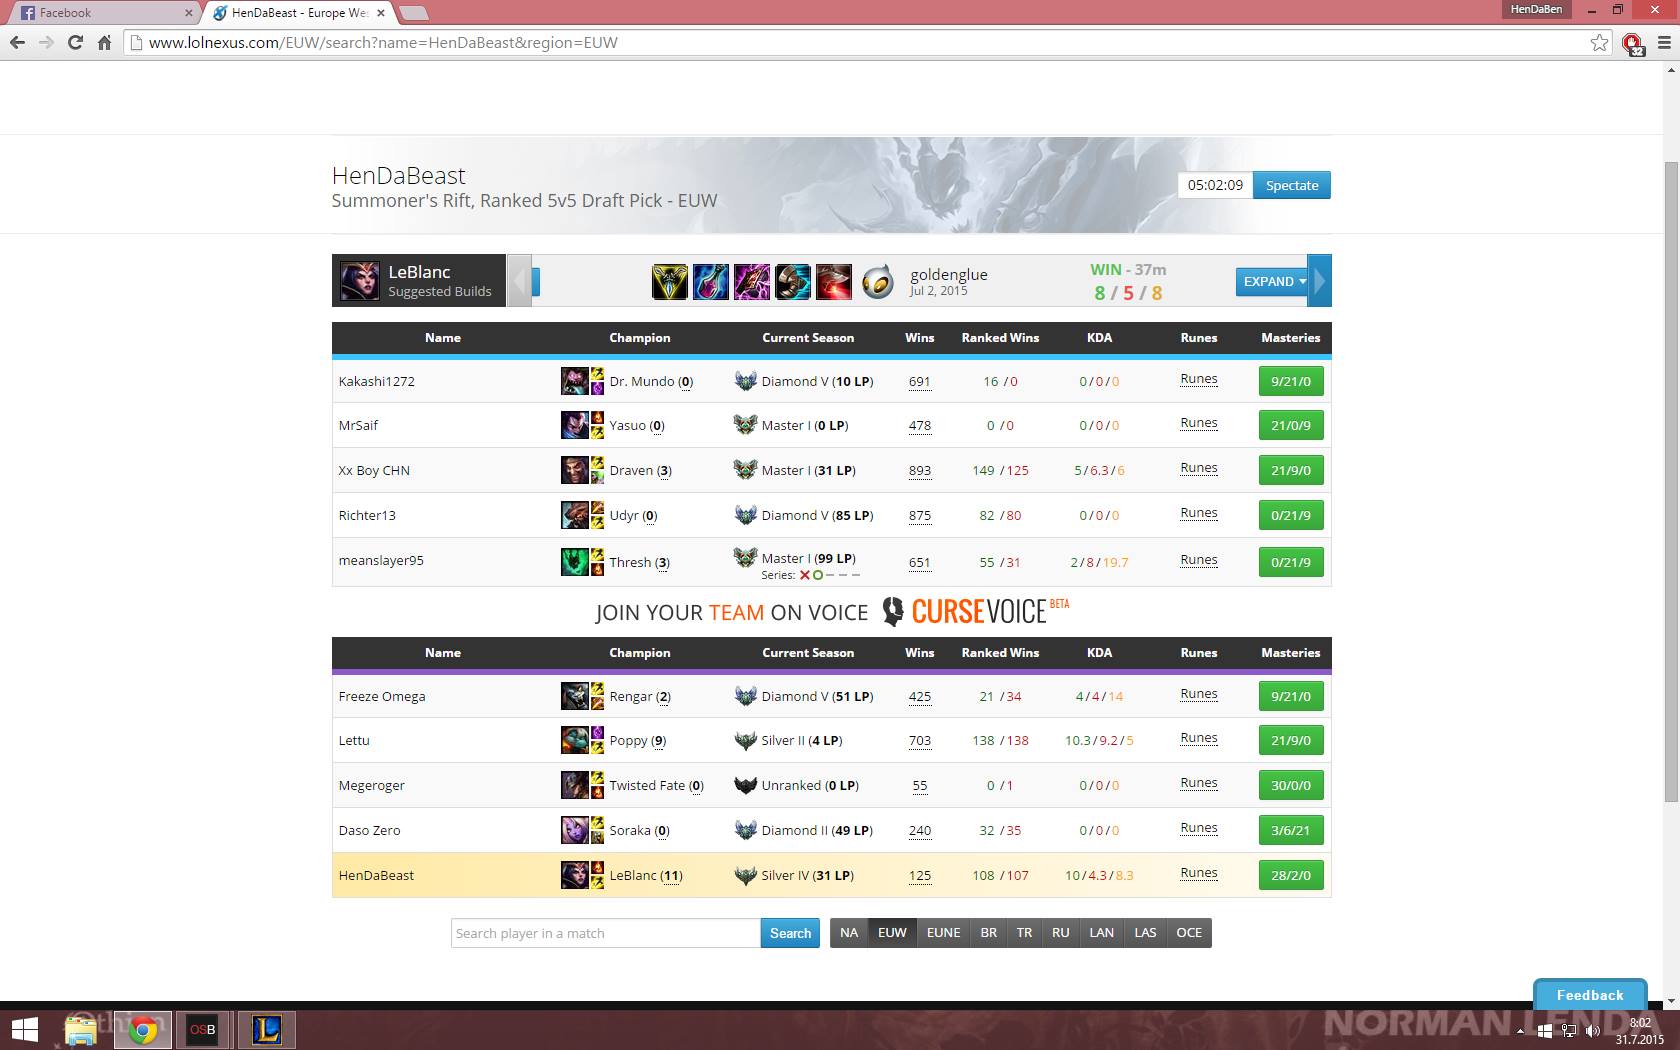Screen dimensions: 1680x1050
Task: Click the Thresh champion portrait
Action: point(575,562)
